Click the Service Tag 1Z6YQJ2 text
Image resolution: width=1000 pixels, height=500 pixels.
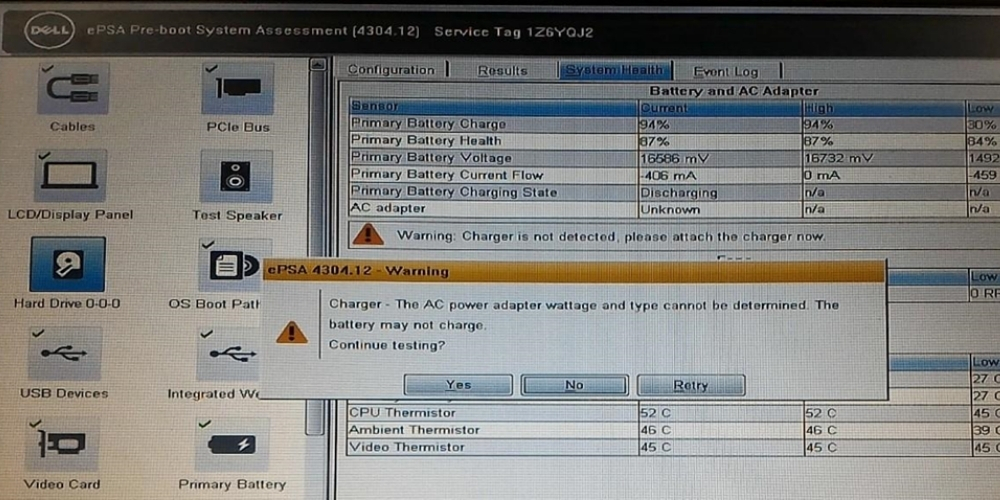(x=513, y=31)
